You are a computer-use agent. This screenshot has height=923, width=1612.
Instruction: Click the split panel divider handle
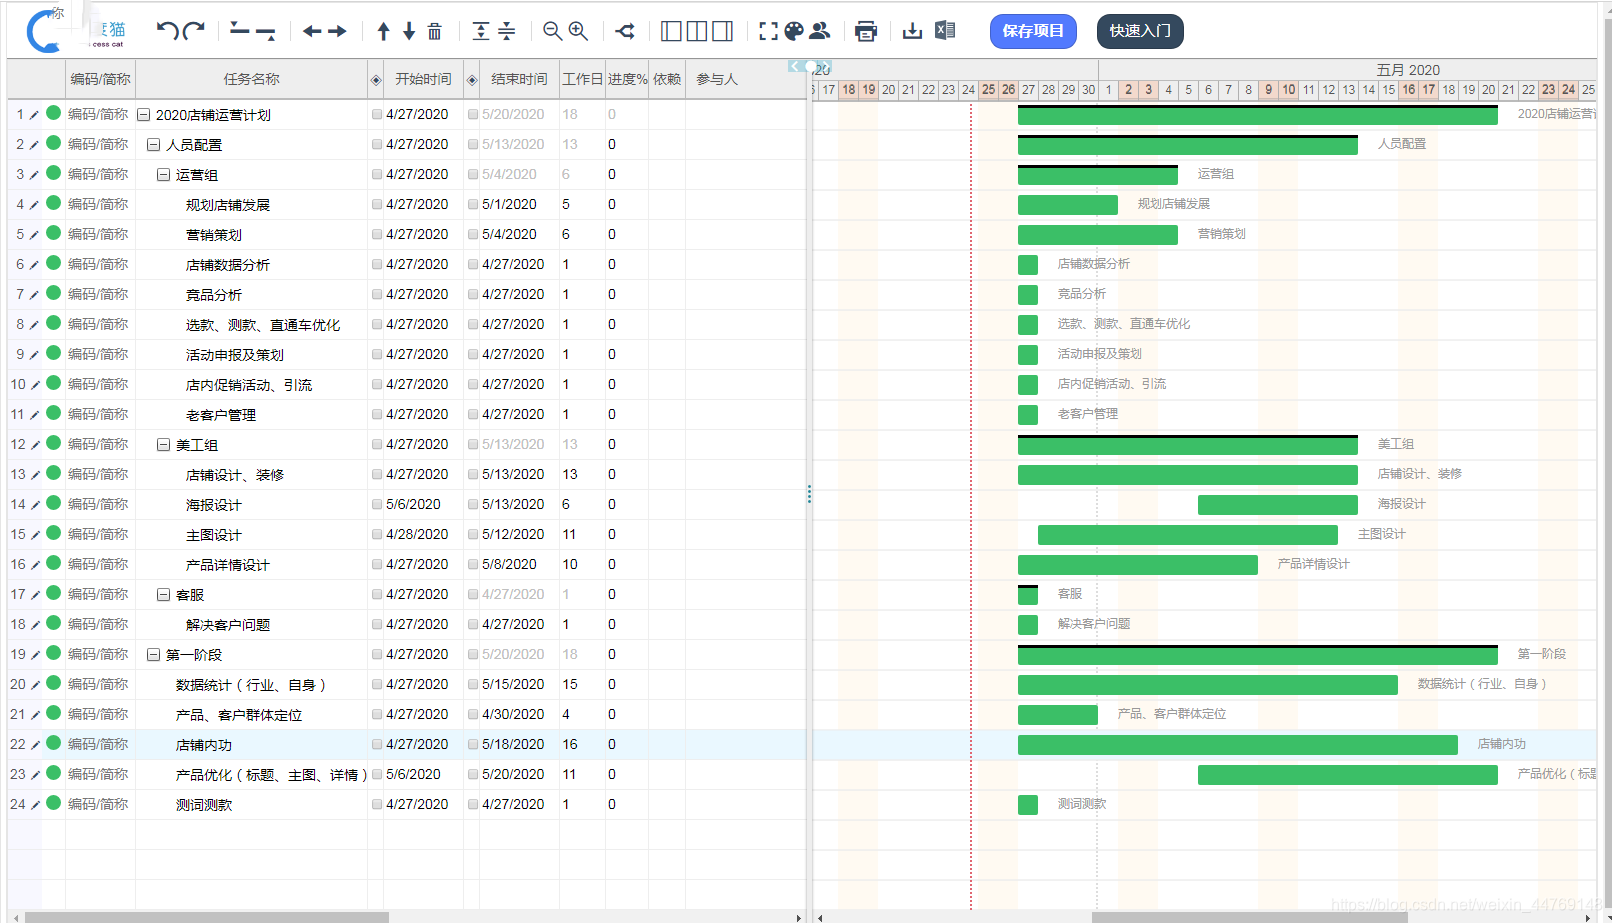coord(809,494)
